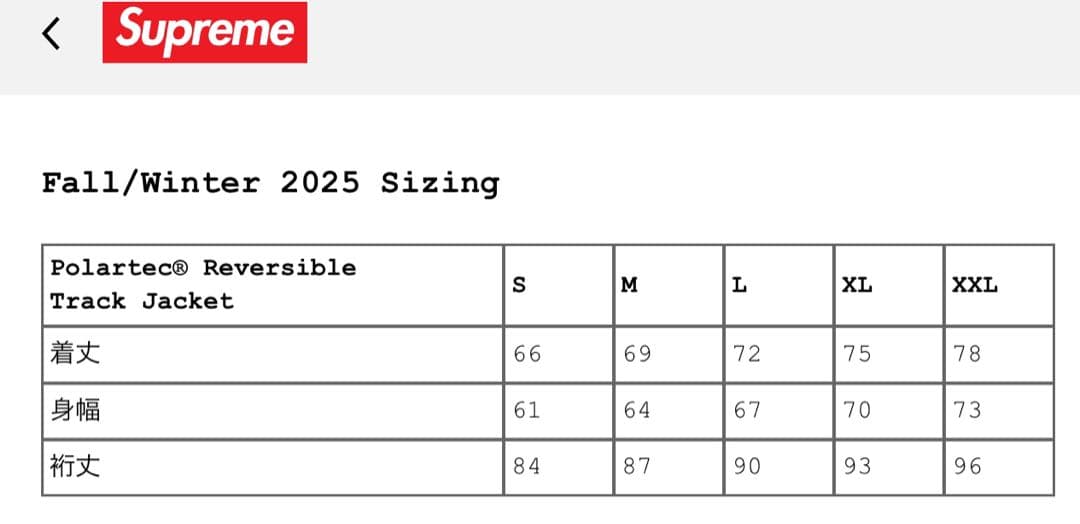1080x524 pixels.
Task: Click the Polartec Reversible Track Jacket cell
Action: click(203, 284)
